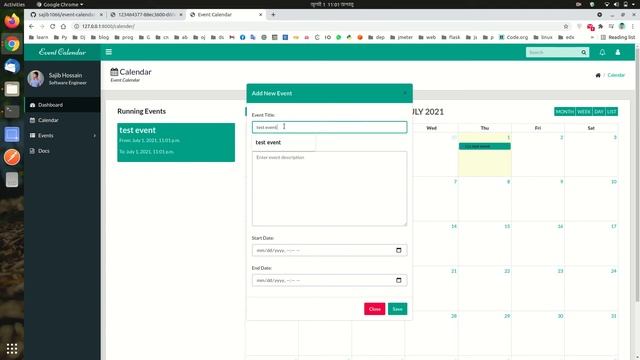Screen dimensions: 640x360
Task: Open the Activities overview
Action: (14, 4)
